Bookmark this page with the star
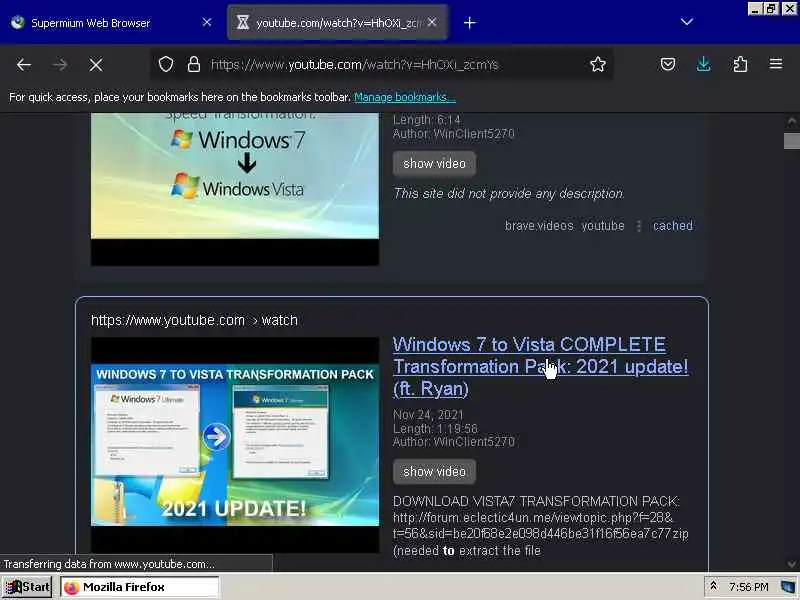The height and width of the screenshot is (600, 800). (597, 64)
